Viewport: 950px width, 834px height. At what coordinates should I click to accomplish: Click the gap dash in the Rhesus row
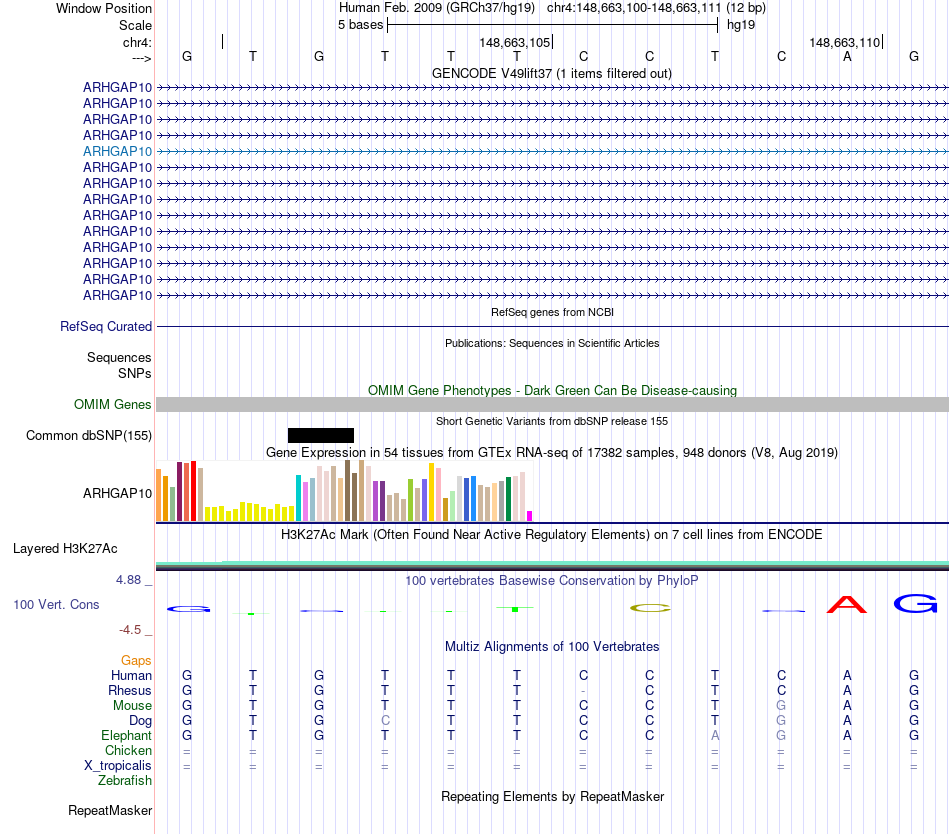583,691
